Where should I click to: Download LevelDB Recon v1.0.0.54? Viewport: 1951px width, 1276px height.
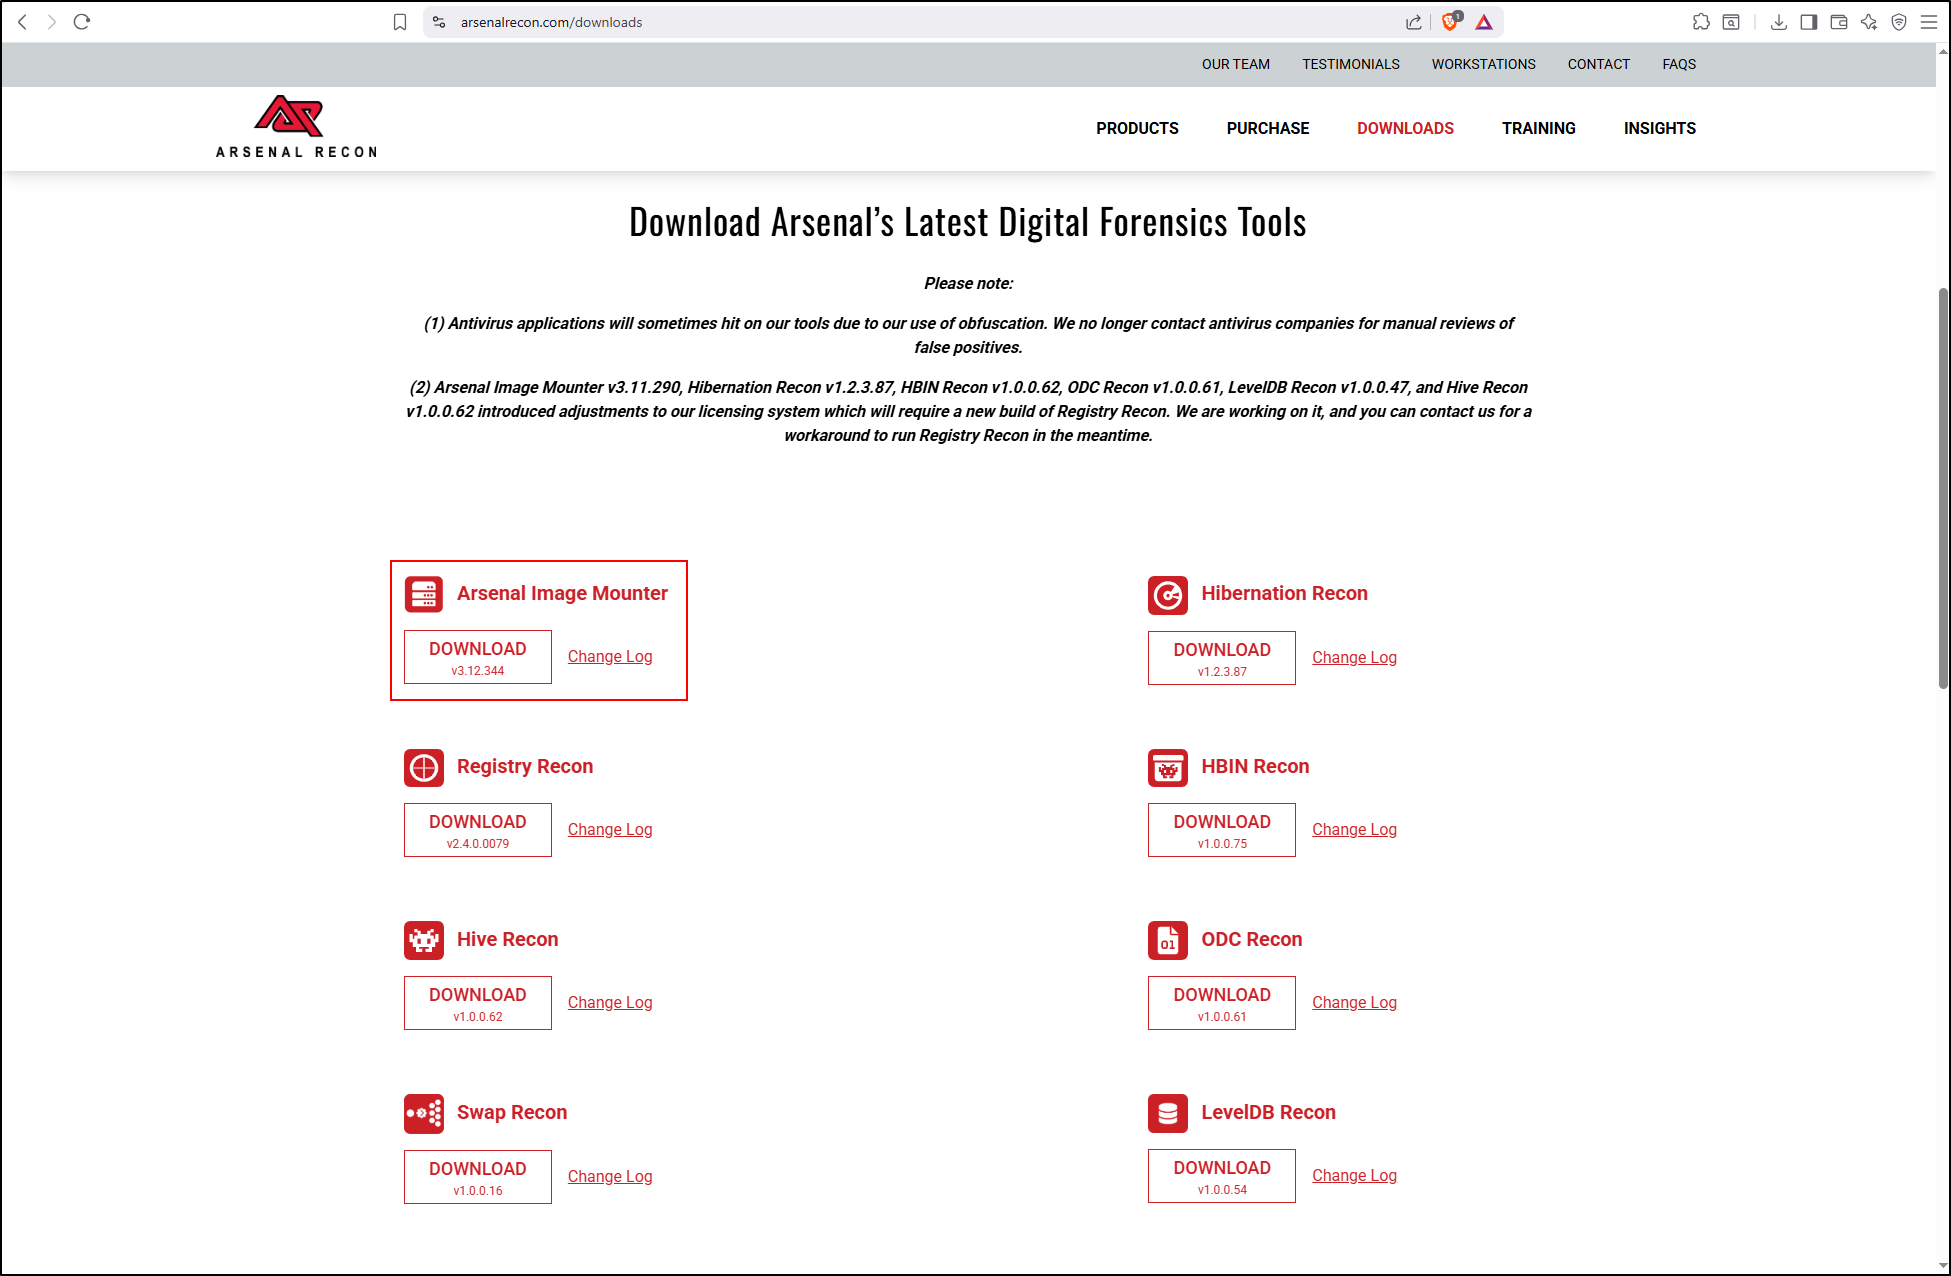(1222, 1176)
